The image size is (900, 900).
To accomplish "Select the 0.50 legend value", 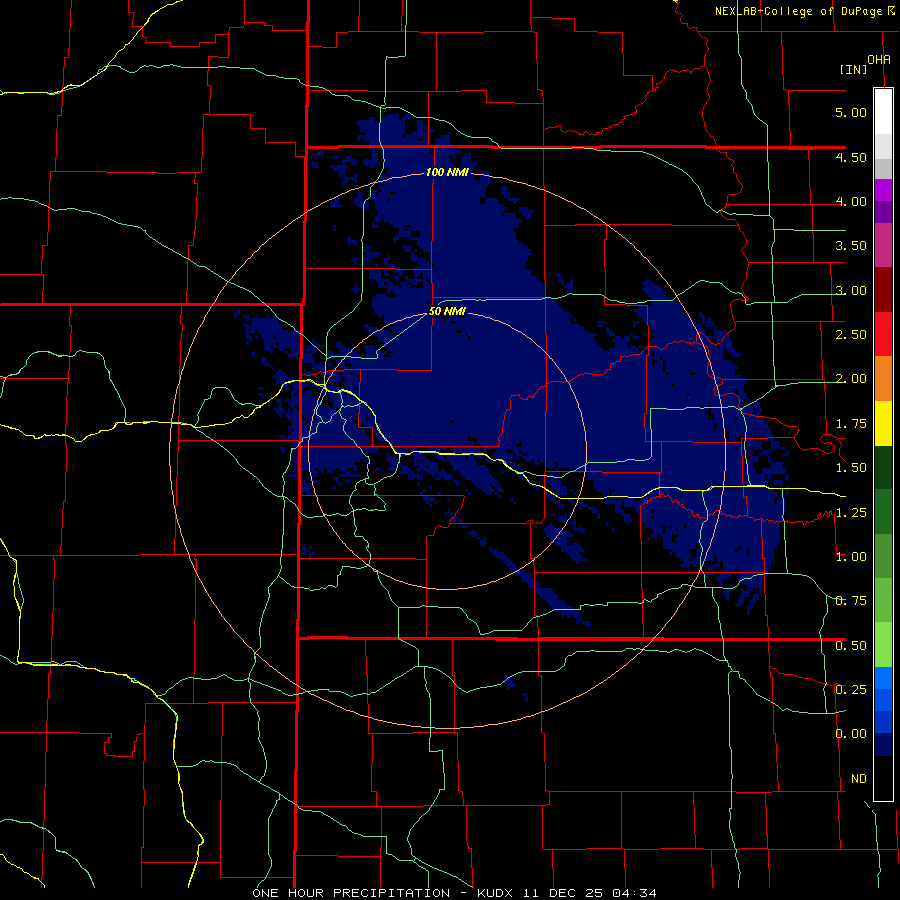I will pos(851,646).
